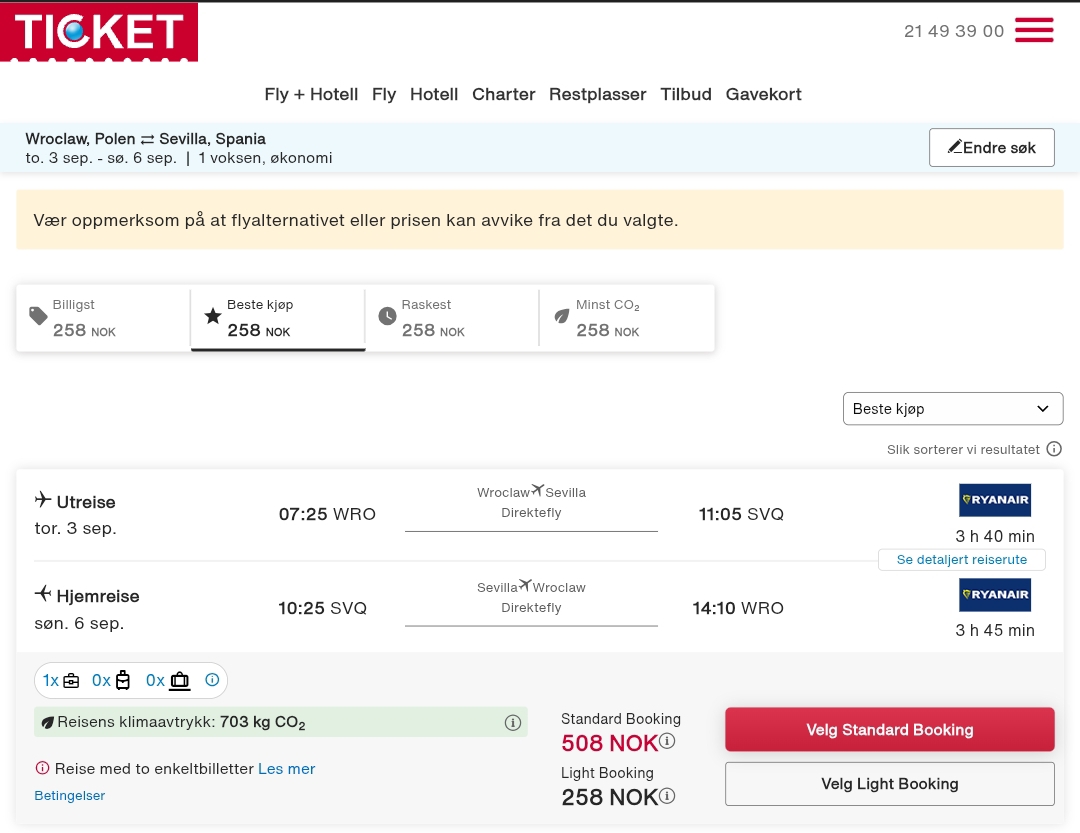Expand Se detaljert reiserute
The height and width of the screenshot is (833, 1080).
pyautogui.click(x=962, y=559)
